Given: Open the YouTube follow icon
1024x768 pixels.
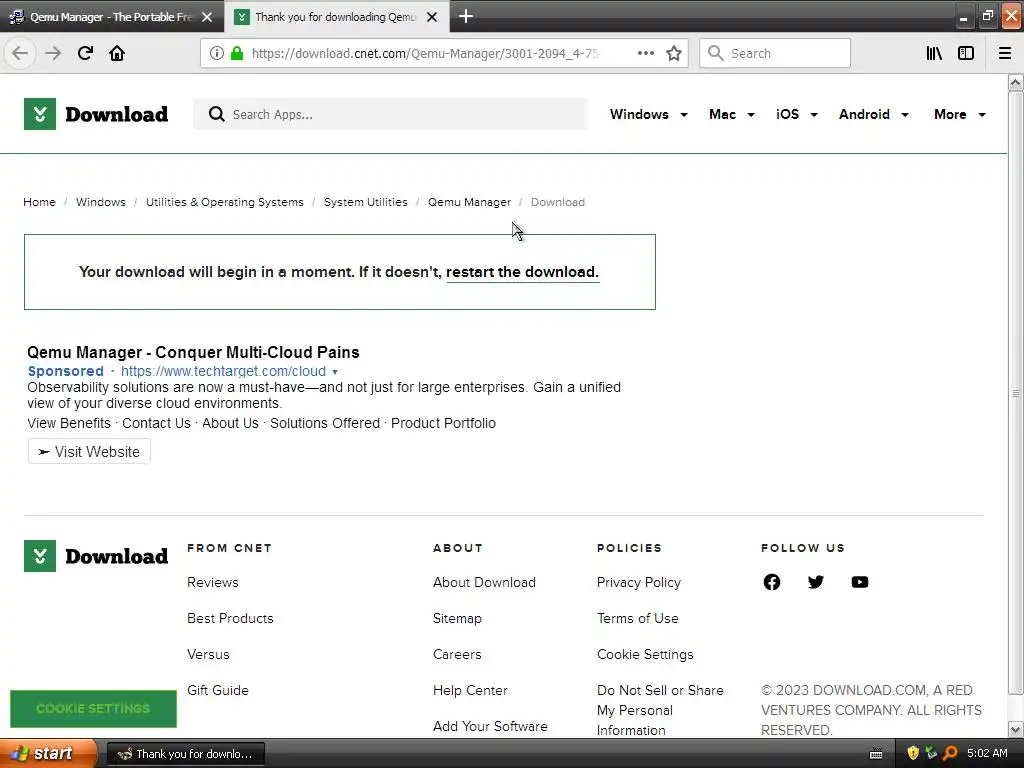Looking at the screenshot, I should (860, 582).
